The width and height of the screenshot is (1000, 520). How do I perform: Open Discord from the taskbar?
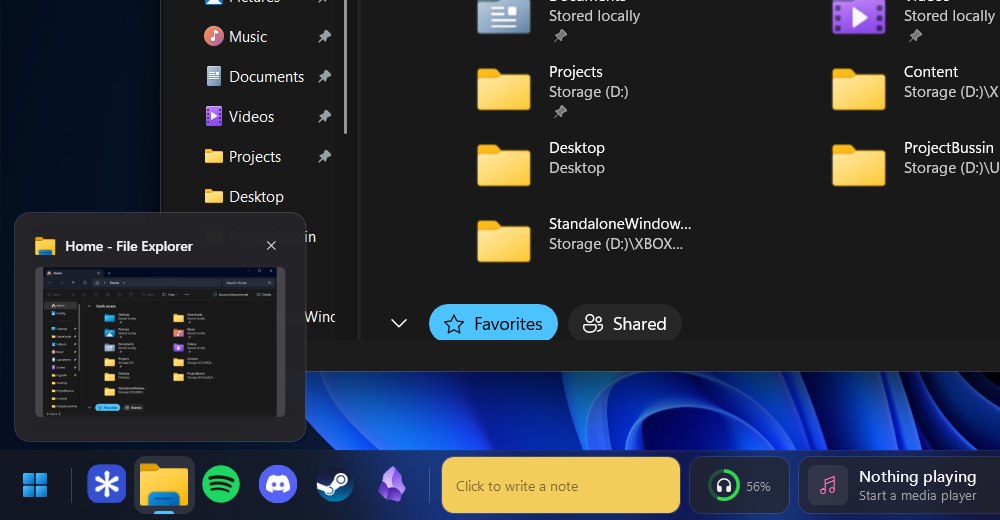coord(278,485)
